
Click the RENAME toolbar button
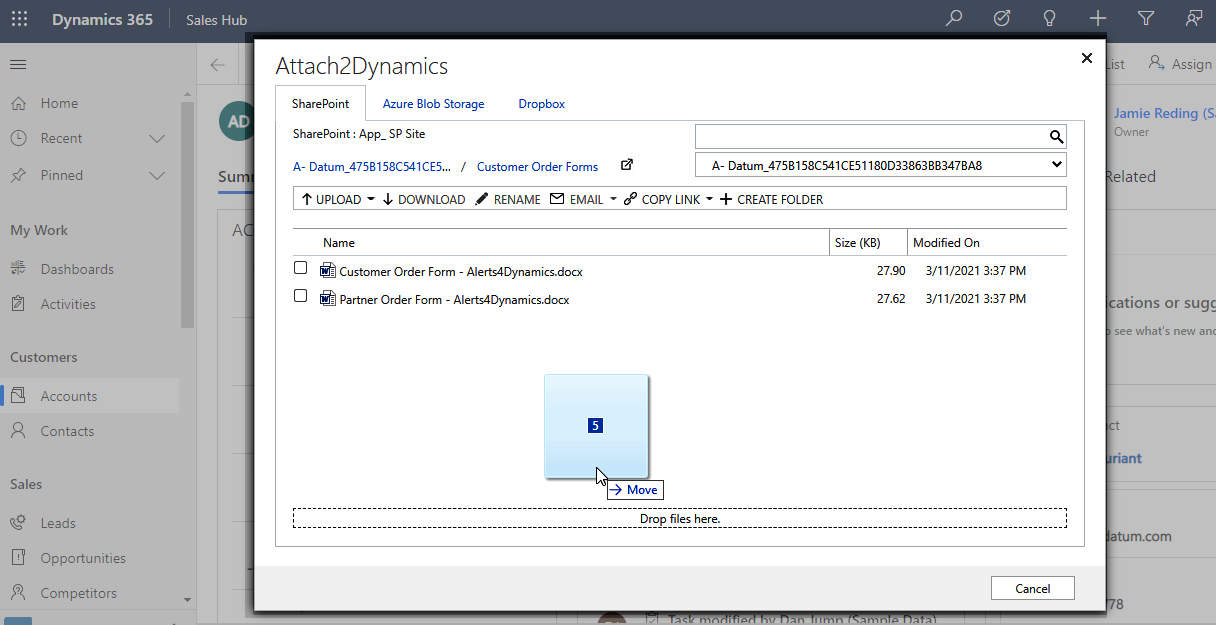[x=508, y=199]
